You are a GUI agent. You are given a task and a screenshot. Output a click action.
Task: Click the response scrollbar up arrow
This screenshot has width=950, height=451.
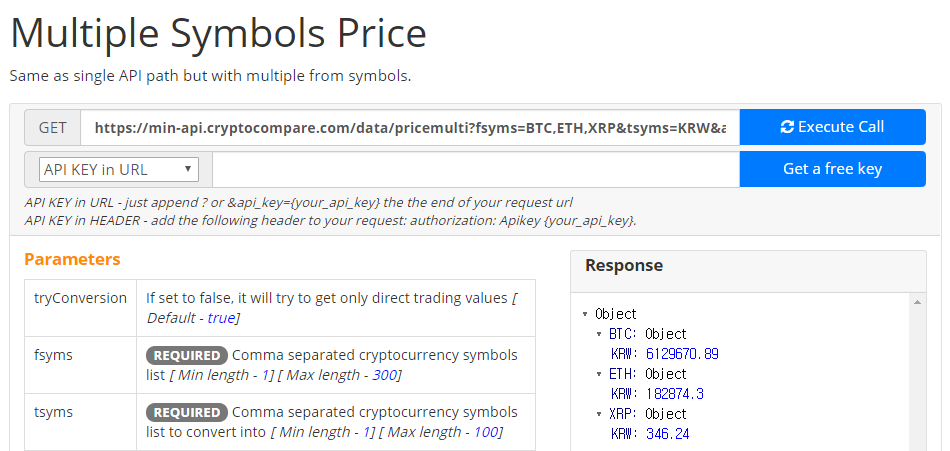pyautogui.click(x=917, y=302)
